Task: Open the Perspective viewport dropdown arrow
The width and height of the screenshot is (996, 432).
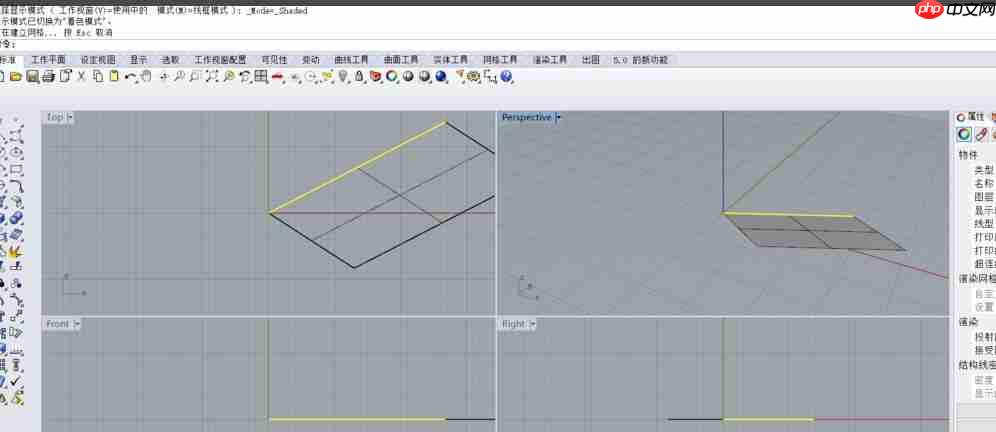Action: pyautogui.click(x=558, y=118)
